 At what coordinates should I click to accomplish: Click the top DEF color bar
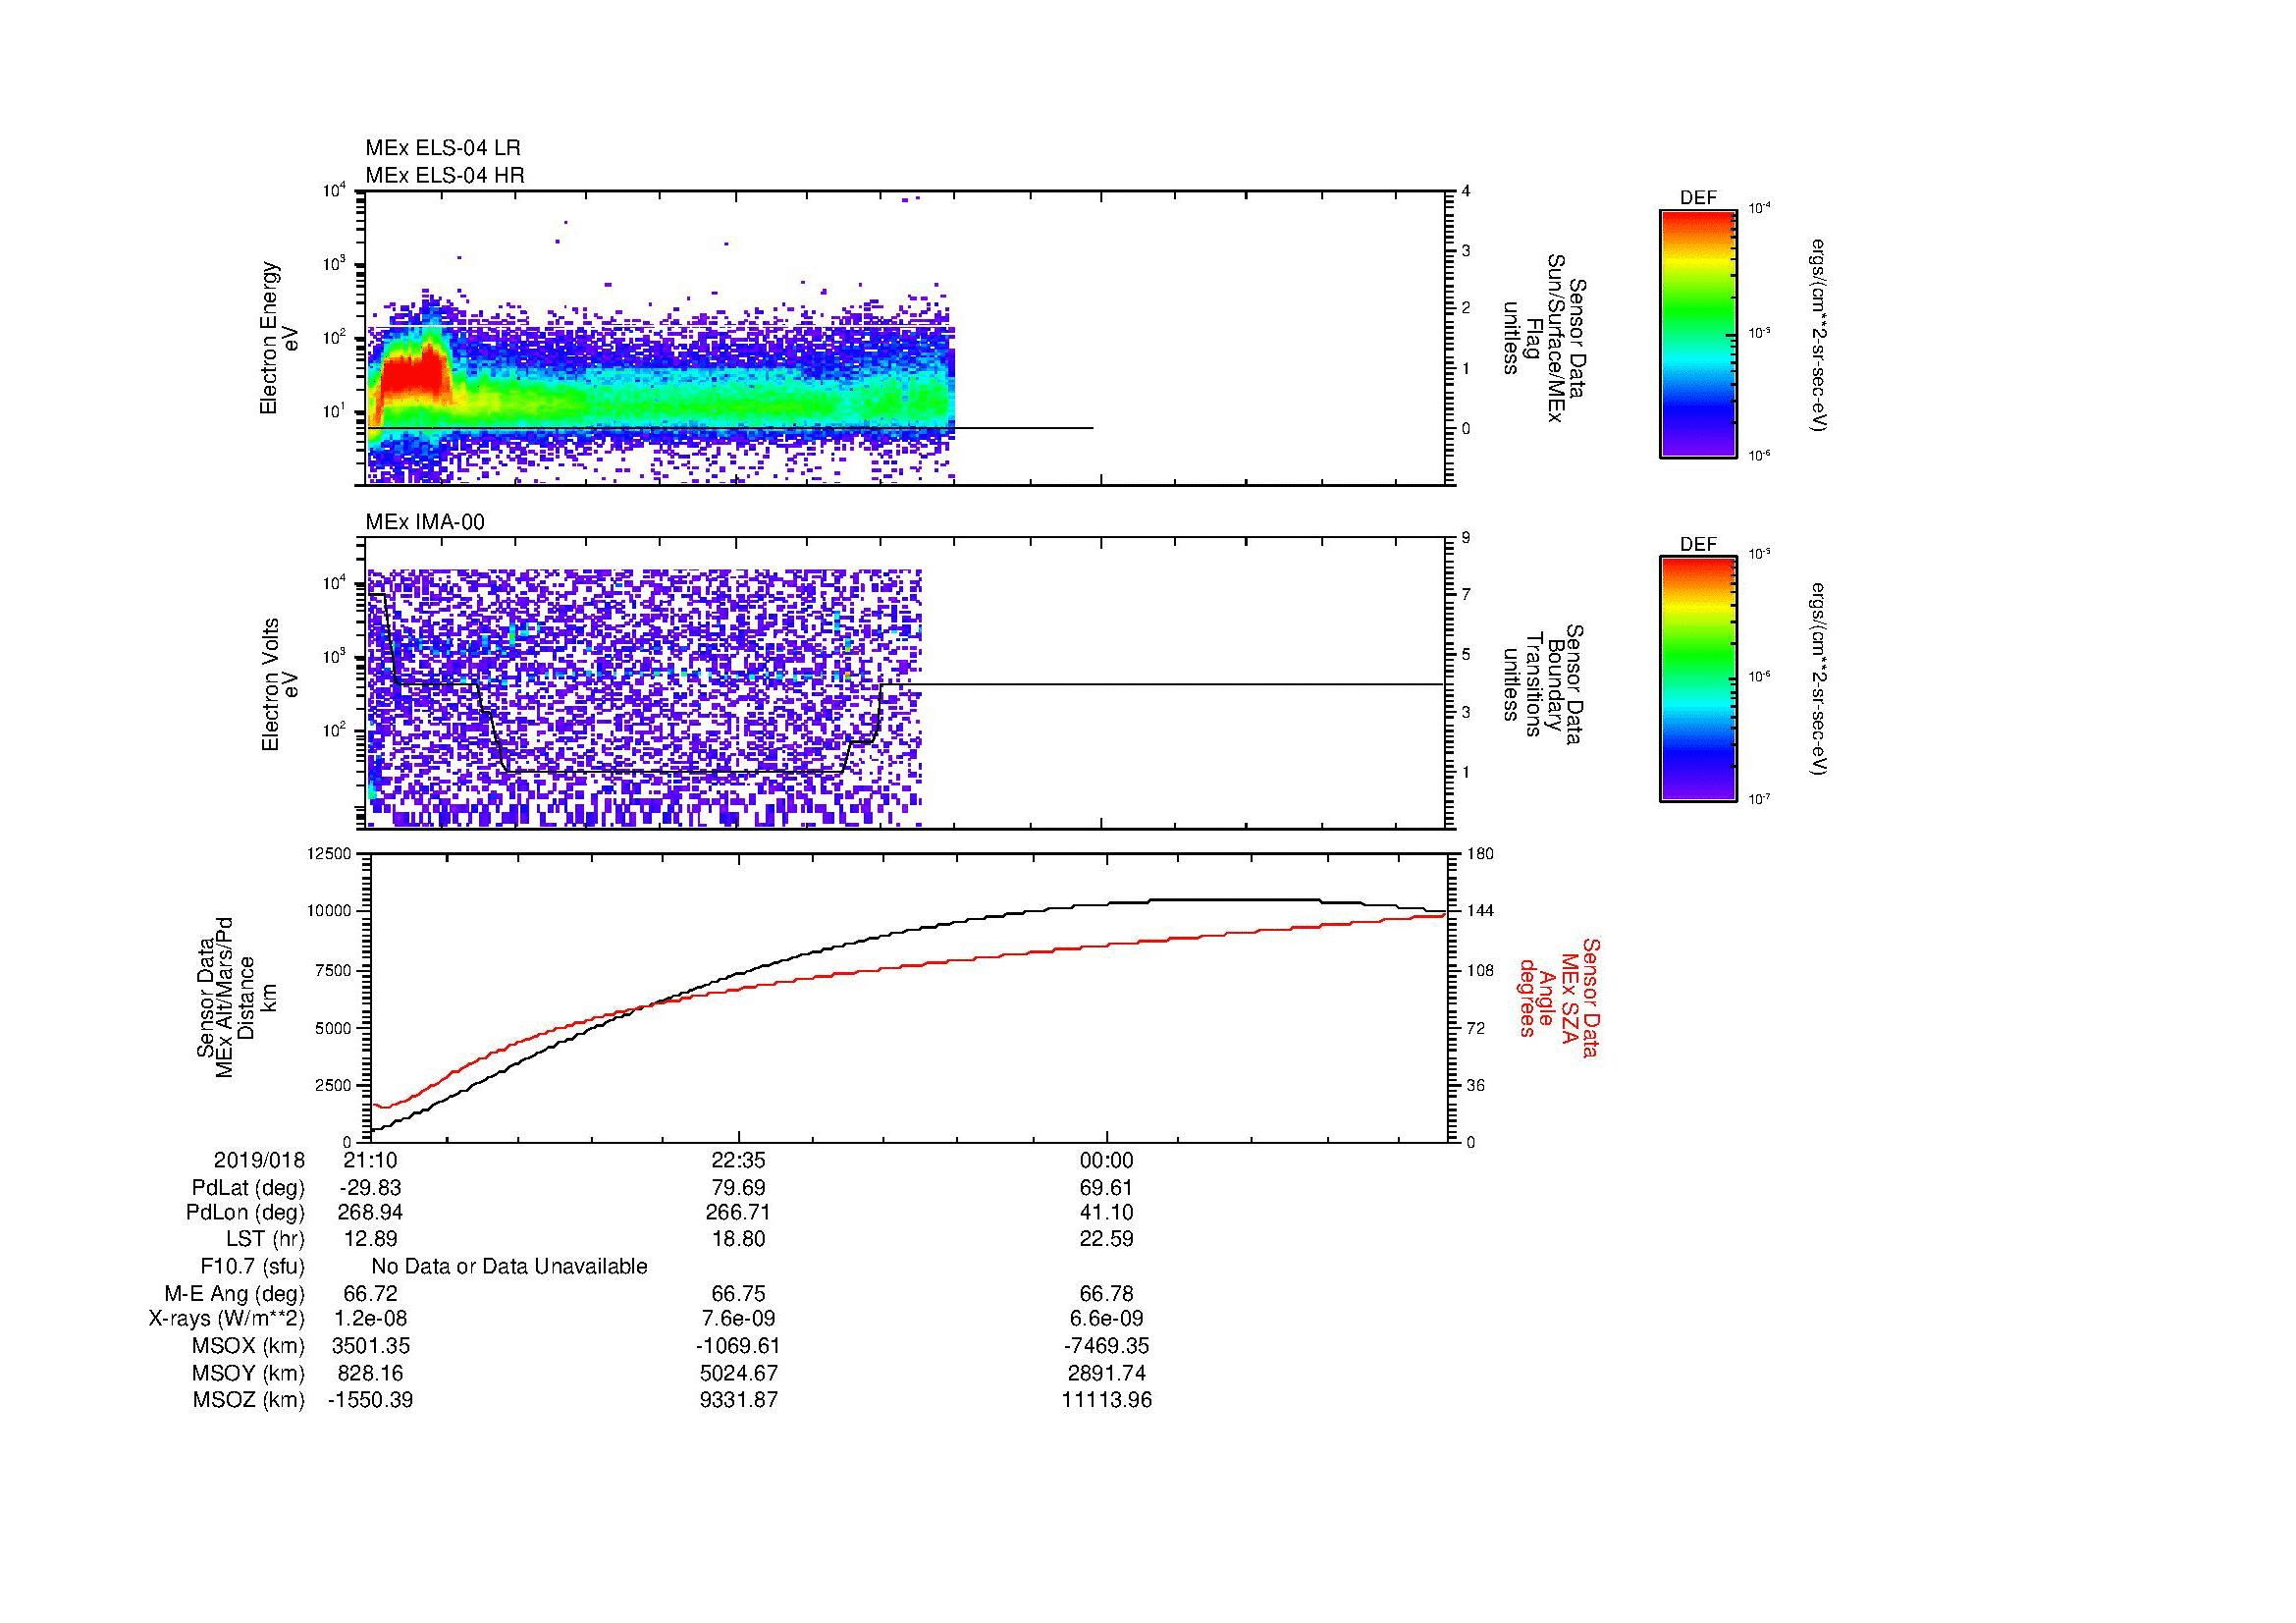(1698, 334)
